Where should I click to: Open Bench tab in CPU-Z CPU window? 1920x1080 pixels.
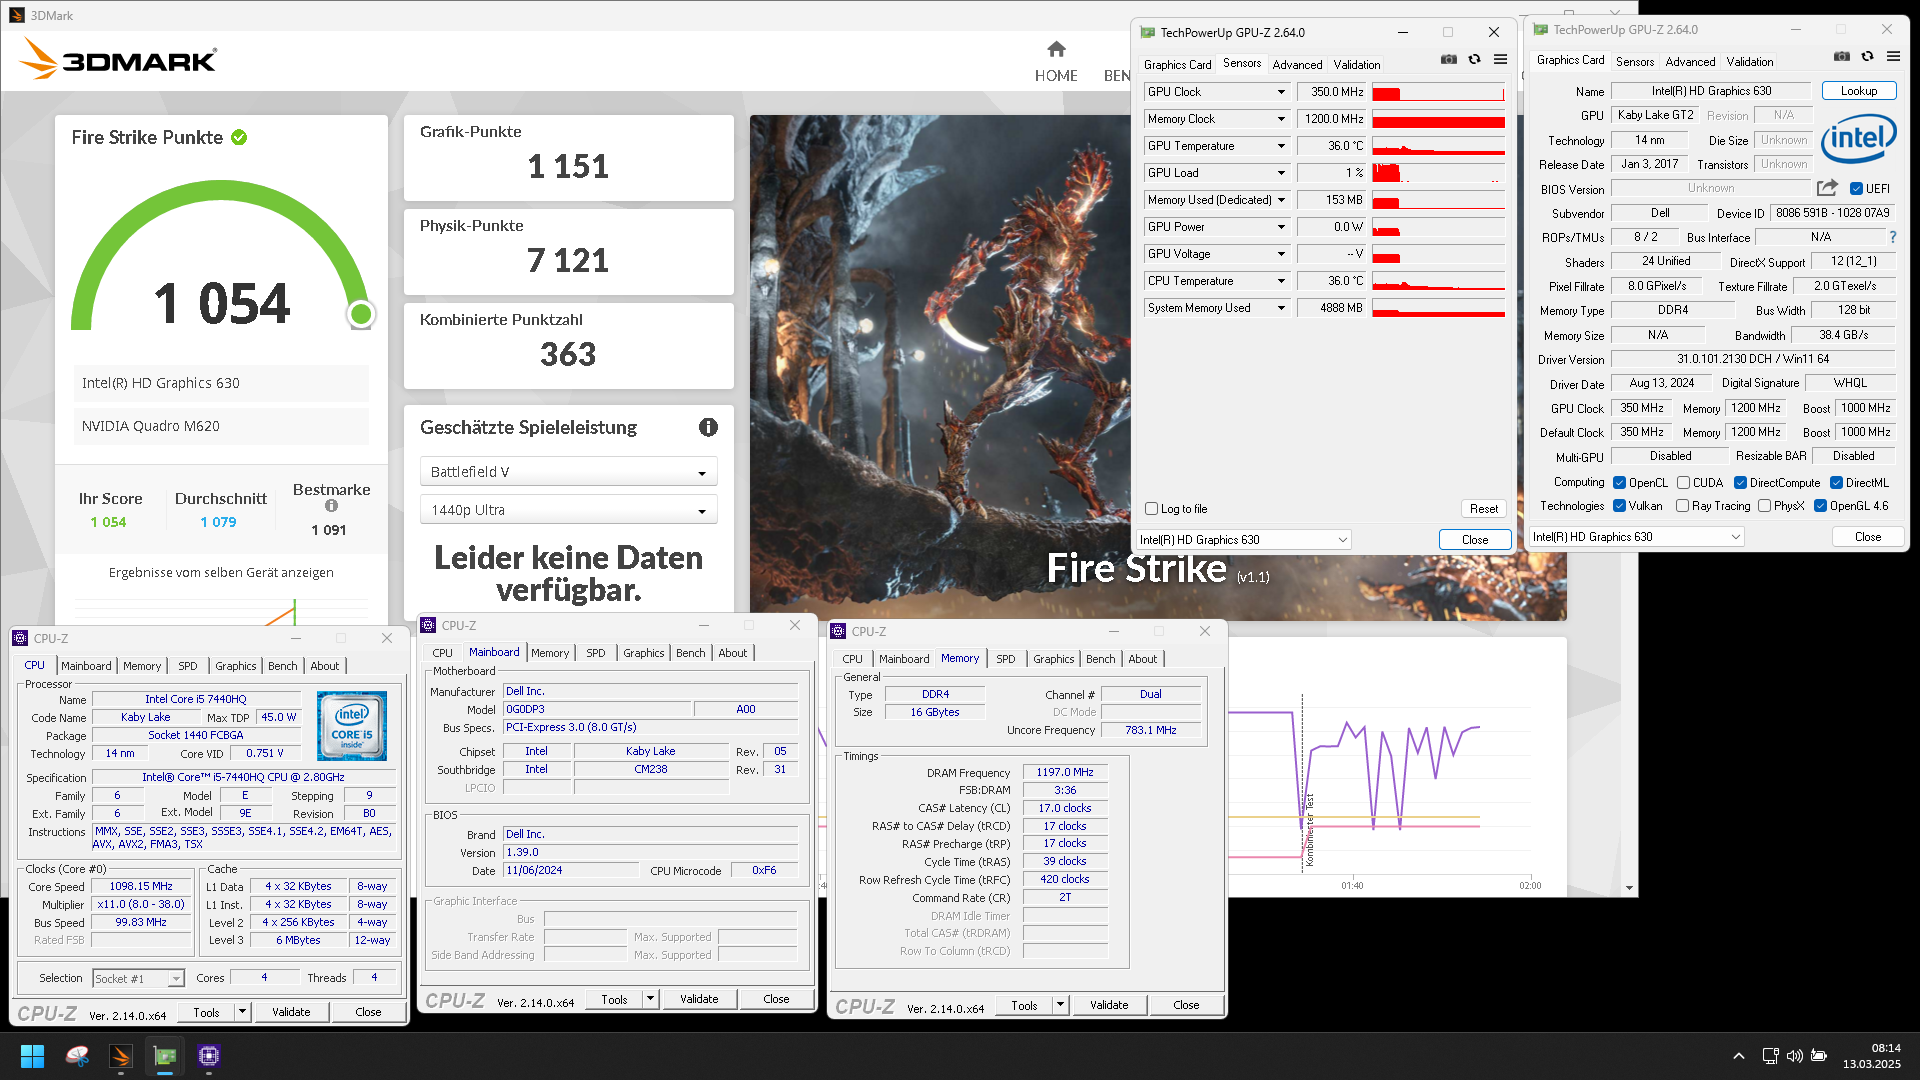pos(282,666)
